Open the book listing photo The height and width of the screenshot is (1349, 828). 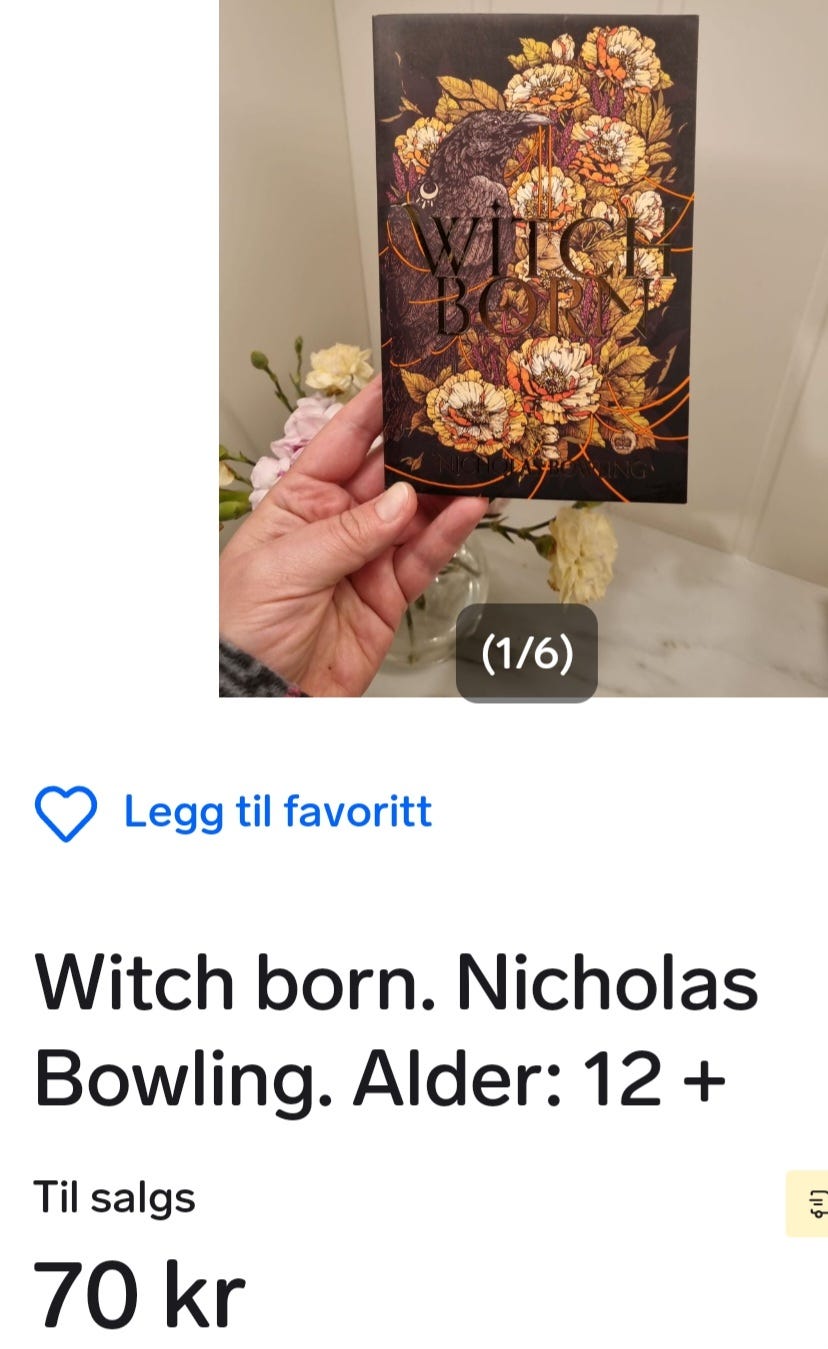coord(523,348)
